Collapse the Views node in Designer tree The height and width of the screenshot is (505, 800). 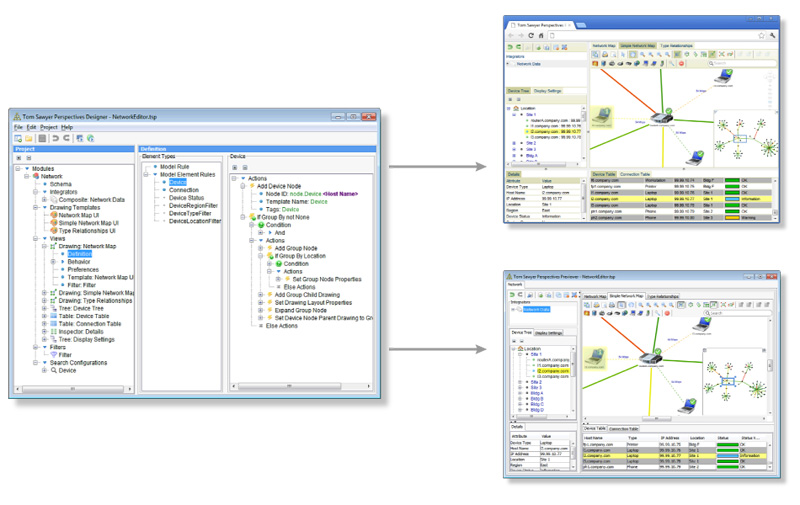(36, 238)
